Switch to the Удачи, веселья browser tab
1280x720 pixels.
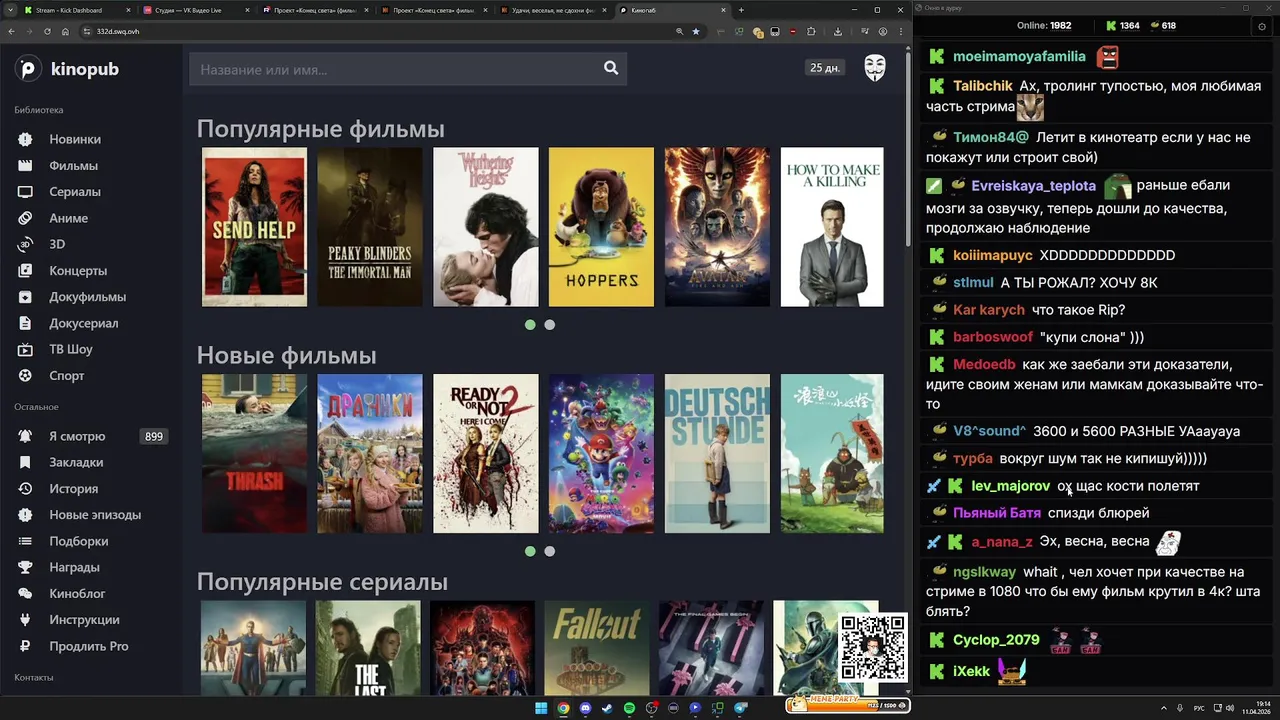pos(552,10)
